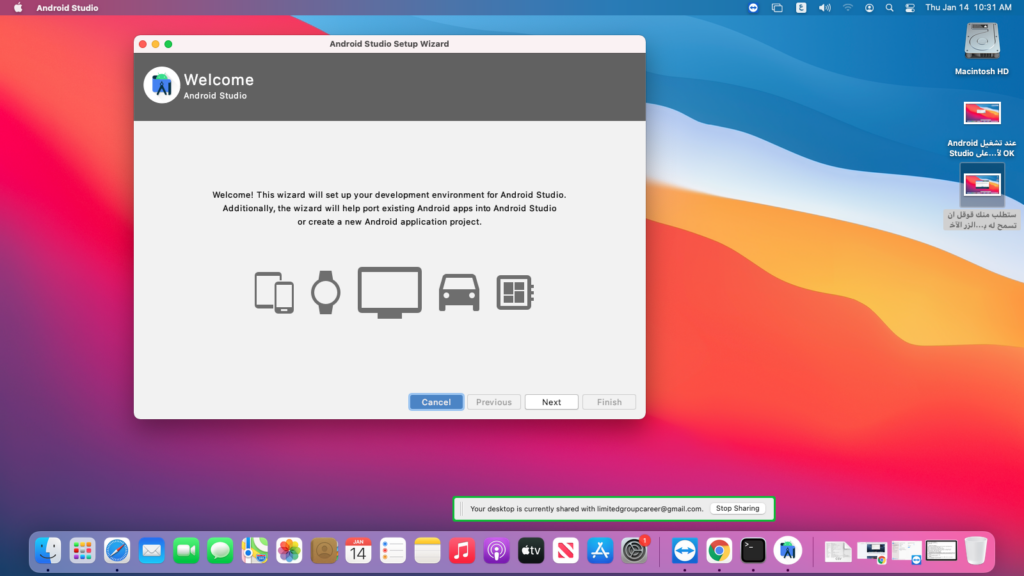
Task: Open the Trash in the dock
Action: (x=976, y=551)
